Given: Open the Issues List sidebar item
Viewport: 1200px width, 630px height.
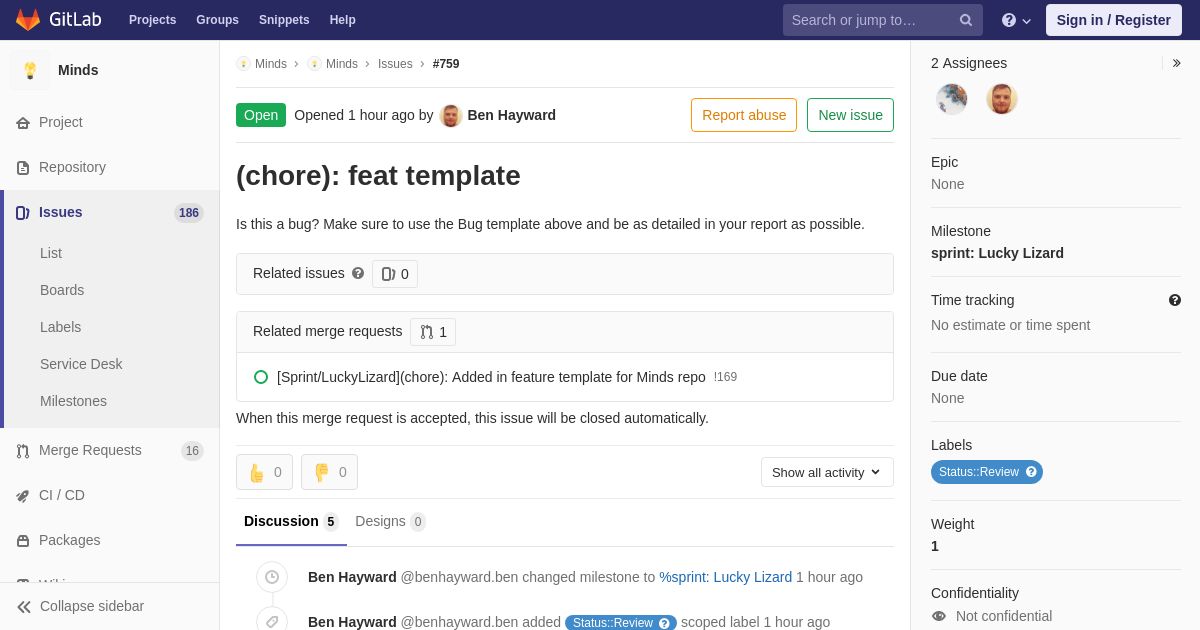Looking at the screenshot, I should coord(51,253).
